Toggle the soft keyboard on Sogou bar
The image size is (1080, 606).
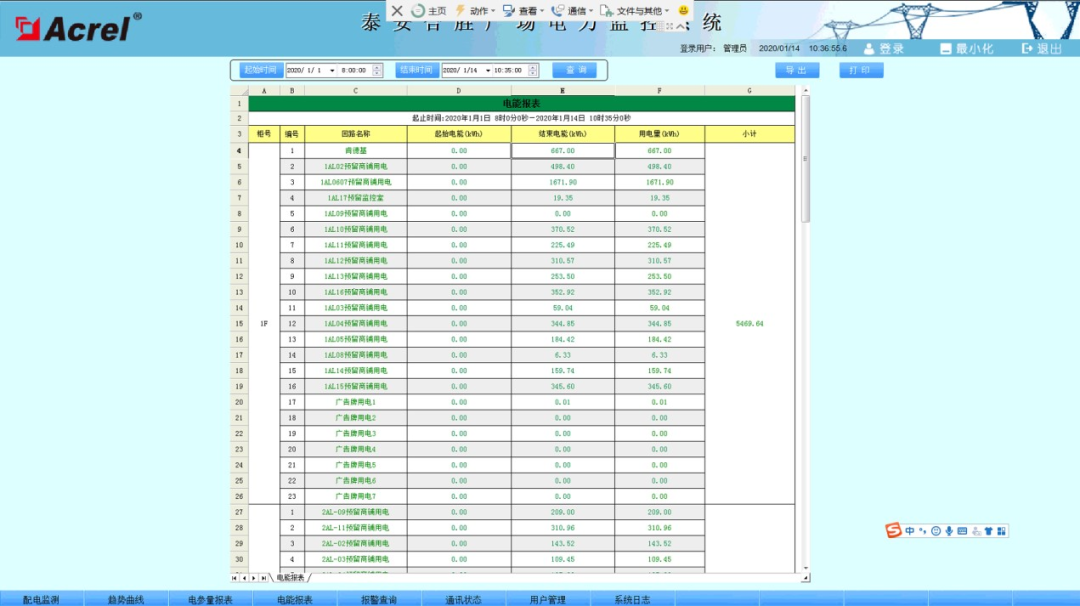pos(963,531)
